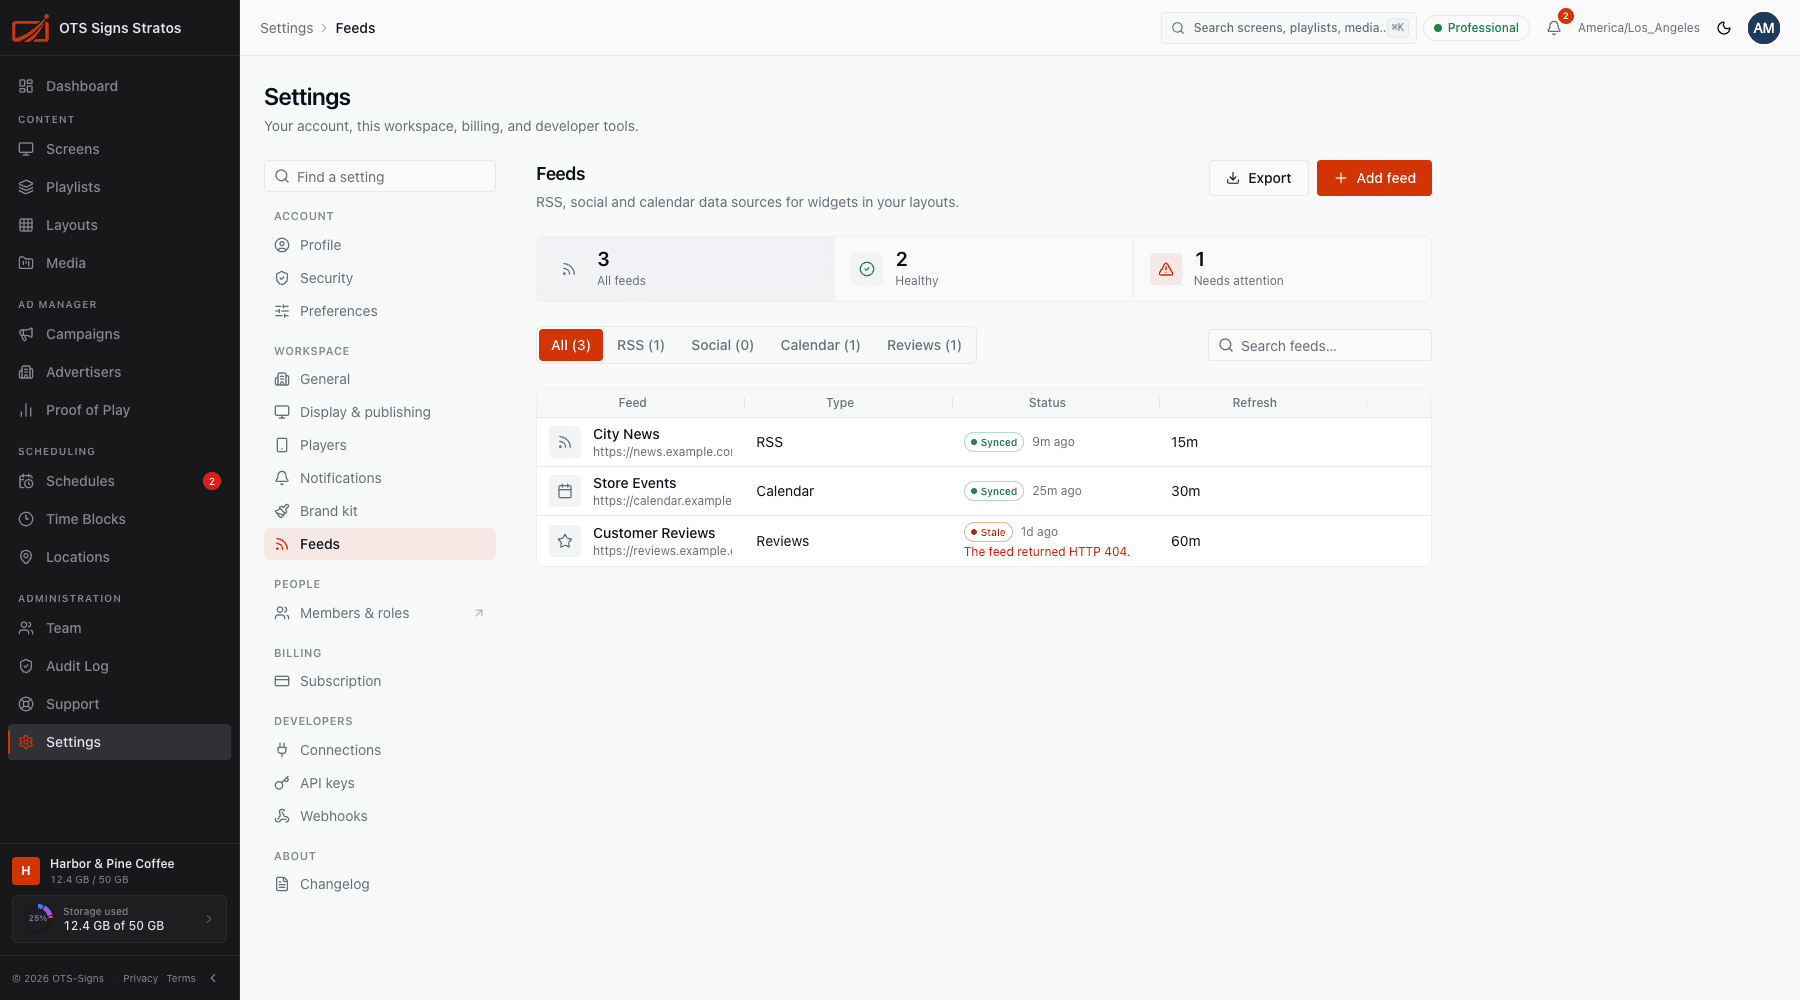
Task: Focus the global search screens, playlists, media box
Action: coord(1289,28)
